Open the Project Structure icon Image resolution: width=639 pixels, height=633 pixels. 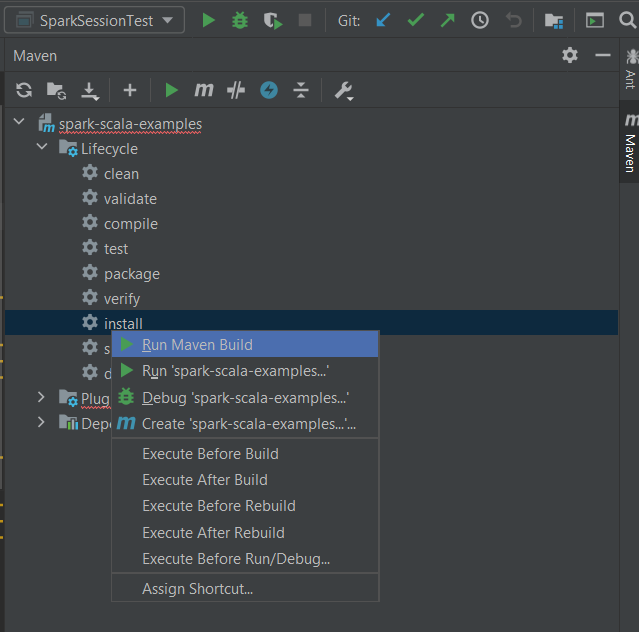(554, 20)
